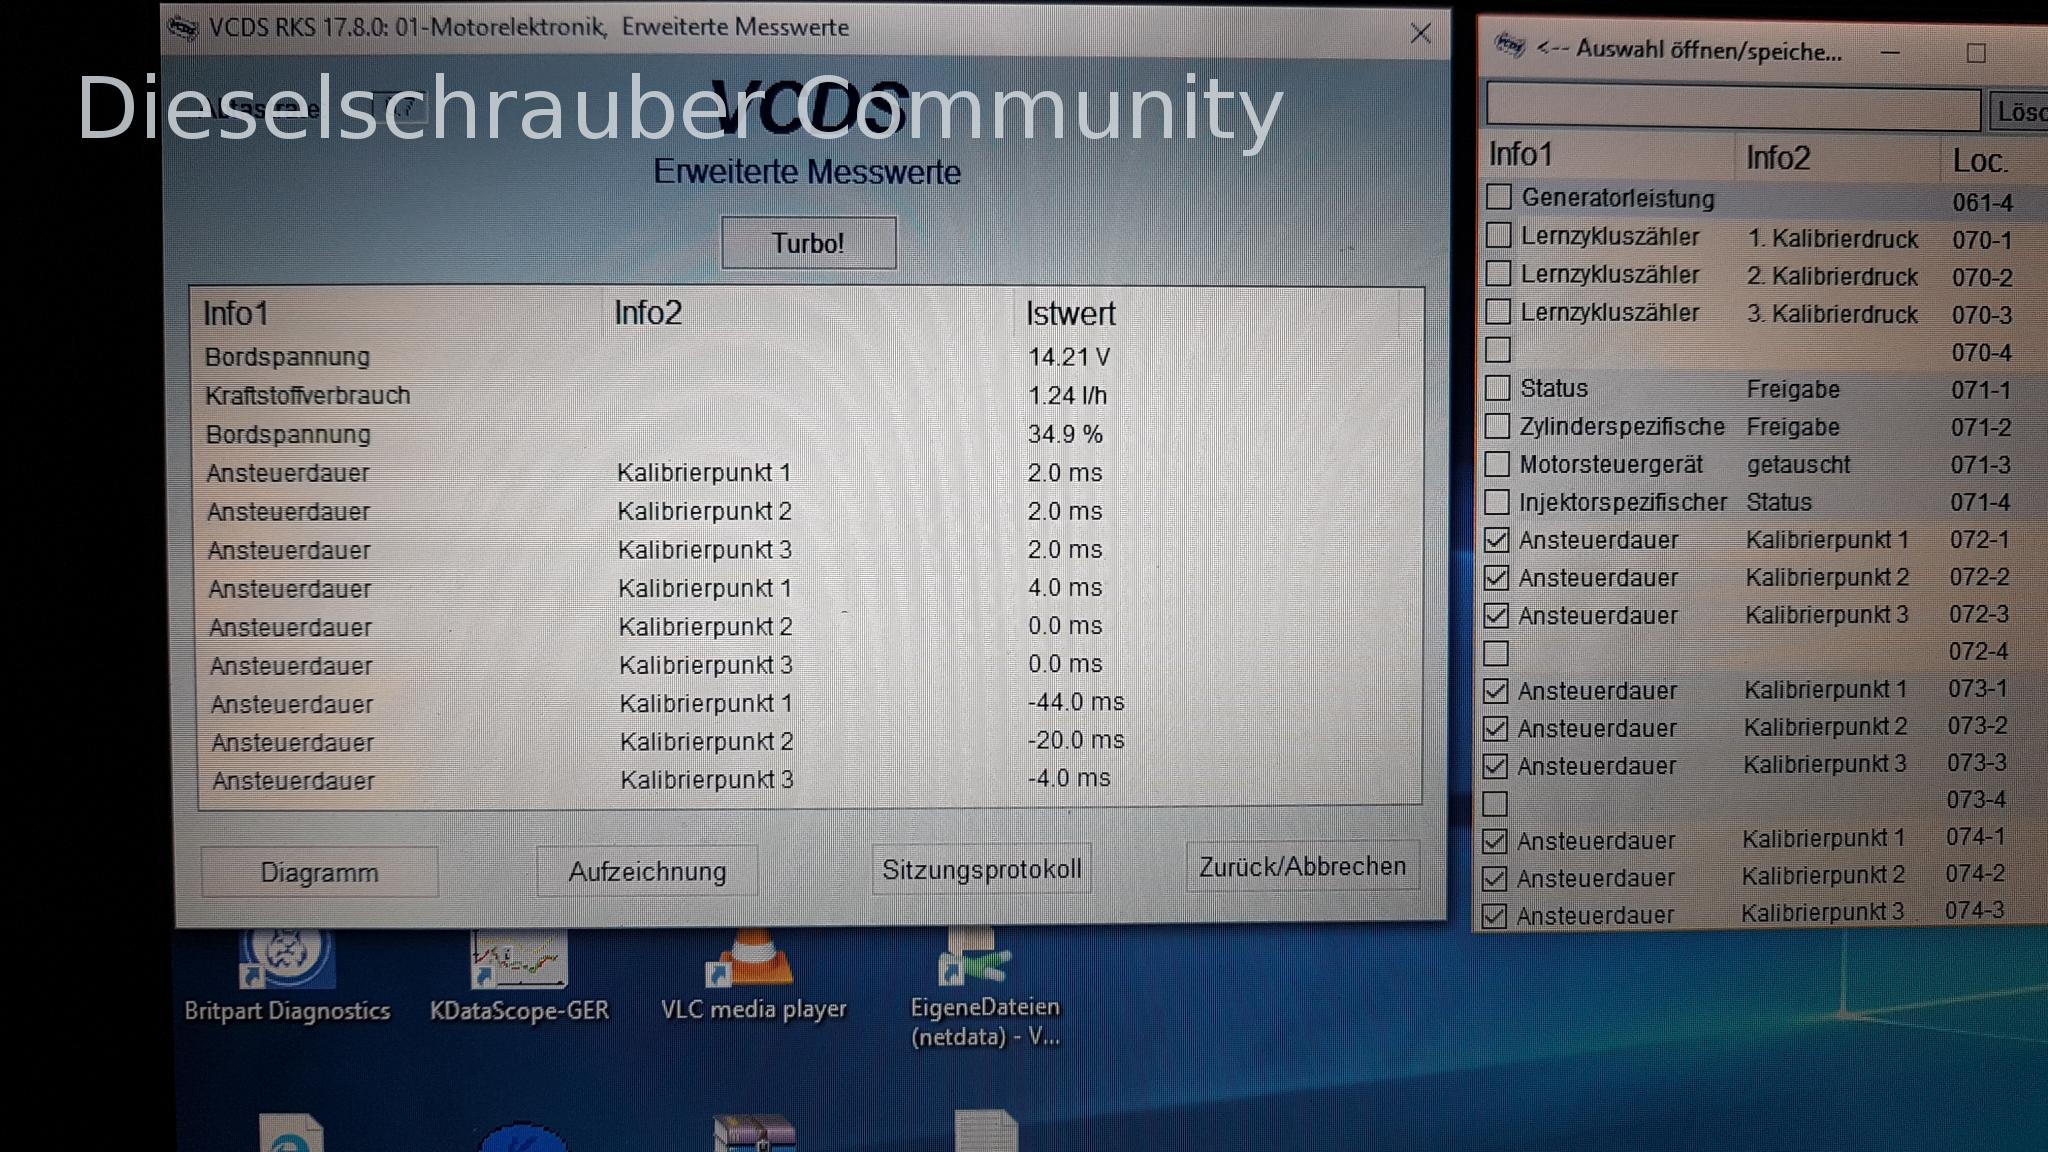Uncheck Ansteuerdauer Kalibrierpunkt 1 at 074-1
The image size is (2048, 1152).
pyautogui.click(x=1494, y=841)
